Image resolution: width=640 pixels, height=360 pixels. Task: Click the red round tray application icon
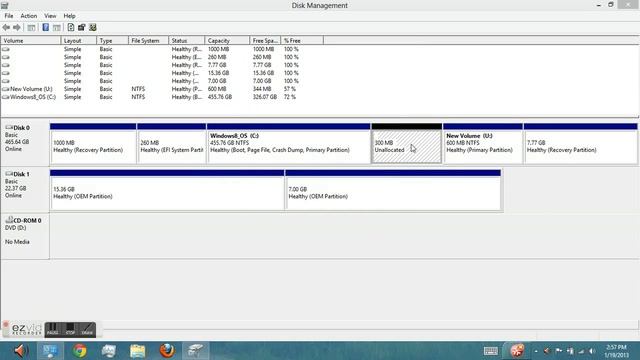pos(517,351)
